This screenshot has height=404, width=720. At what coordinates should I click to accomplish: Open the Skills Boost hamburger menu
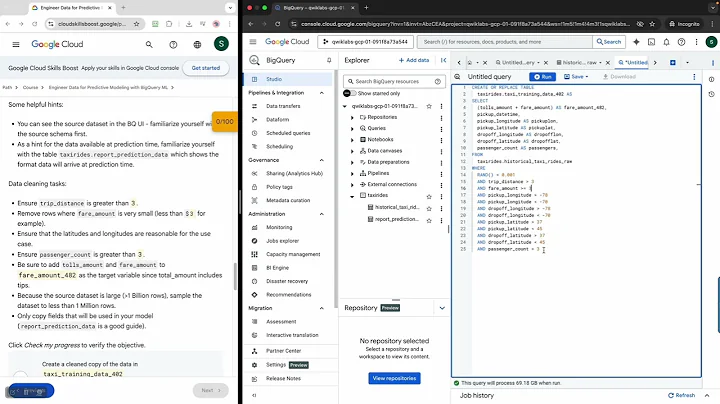[16, 45]
